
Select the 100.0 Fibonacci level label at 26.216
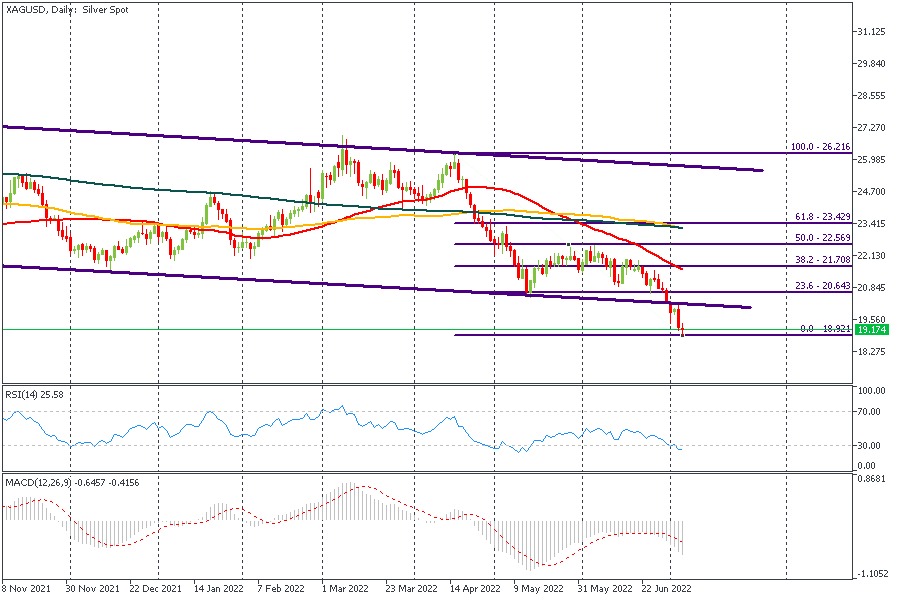(820, 147)
